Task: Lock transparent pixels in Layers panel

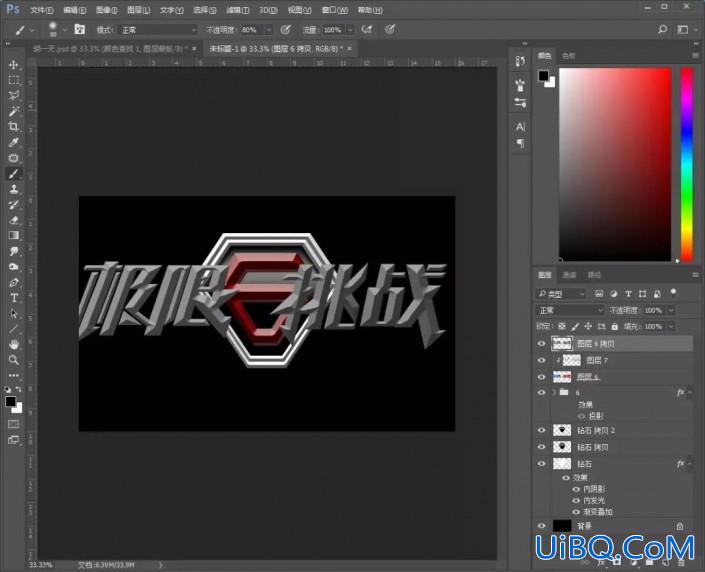Action: pyautogui.click(x=562, y=326)
